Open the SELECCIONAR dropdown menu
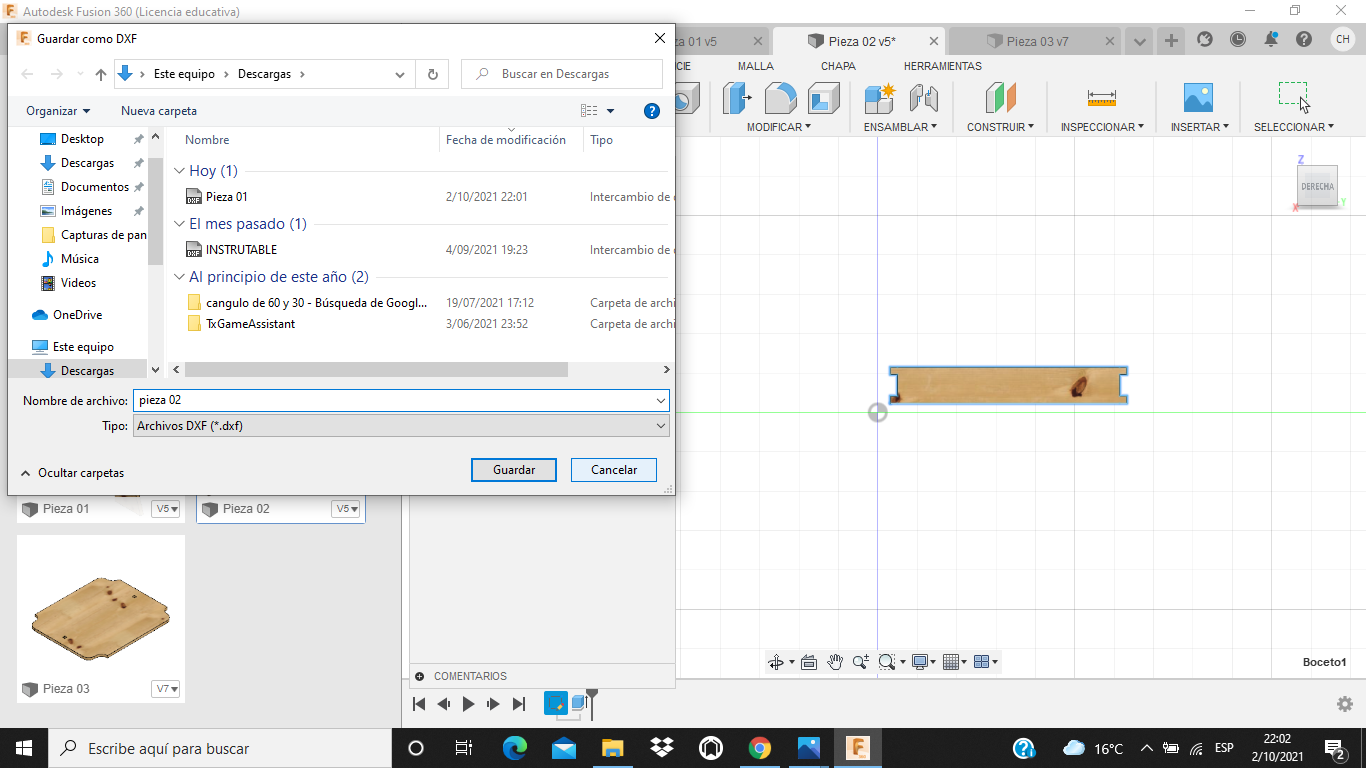Screen dimensions: 1366x768 pyautogui.click(x=1294, y=127)
